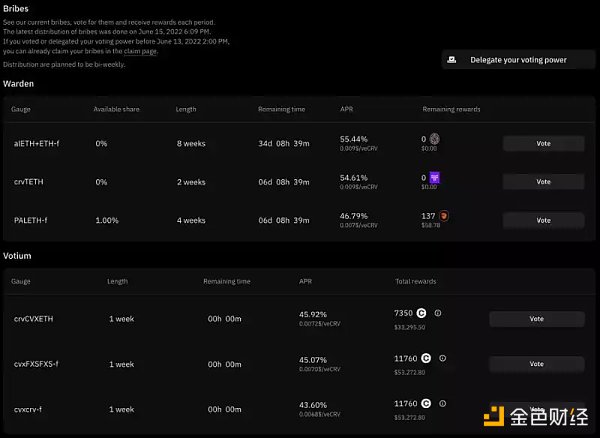Open the info icon beside cvxFXSFXS-f rewards
600x438 pixels.
pos(443,358)
